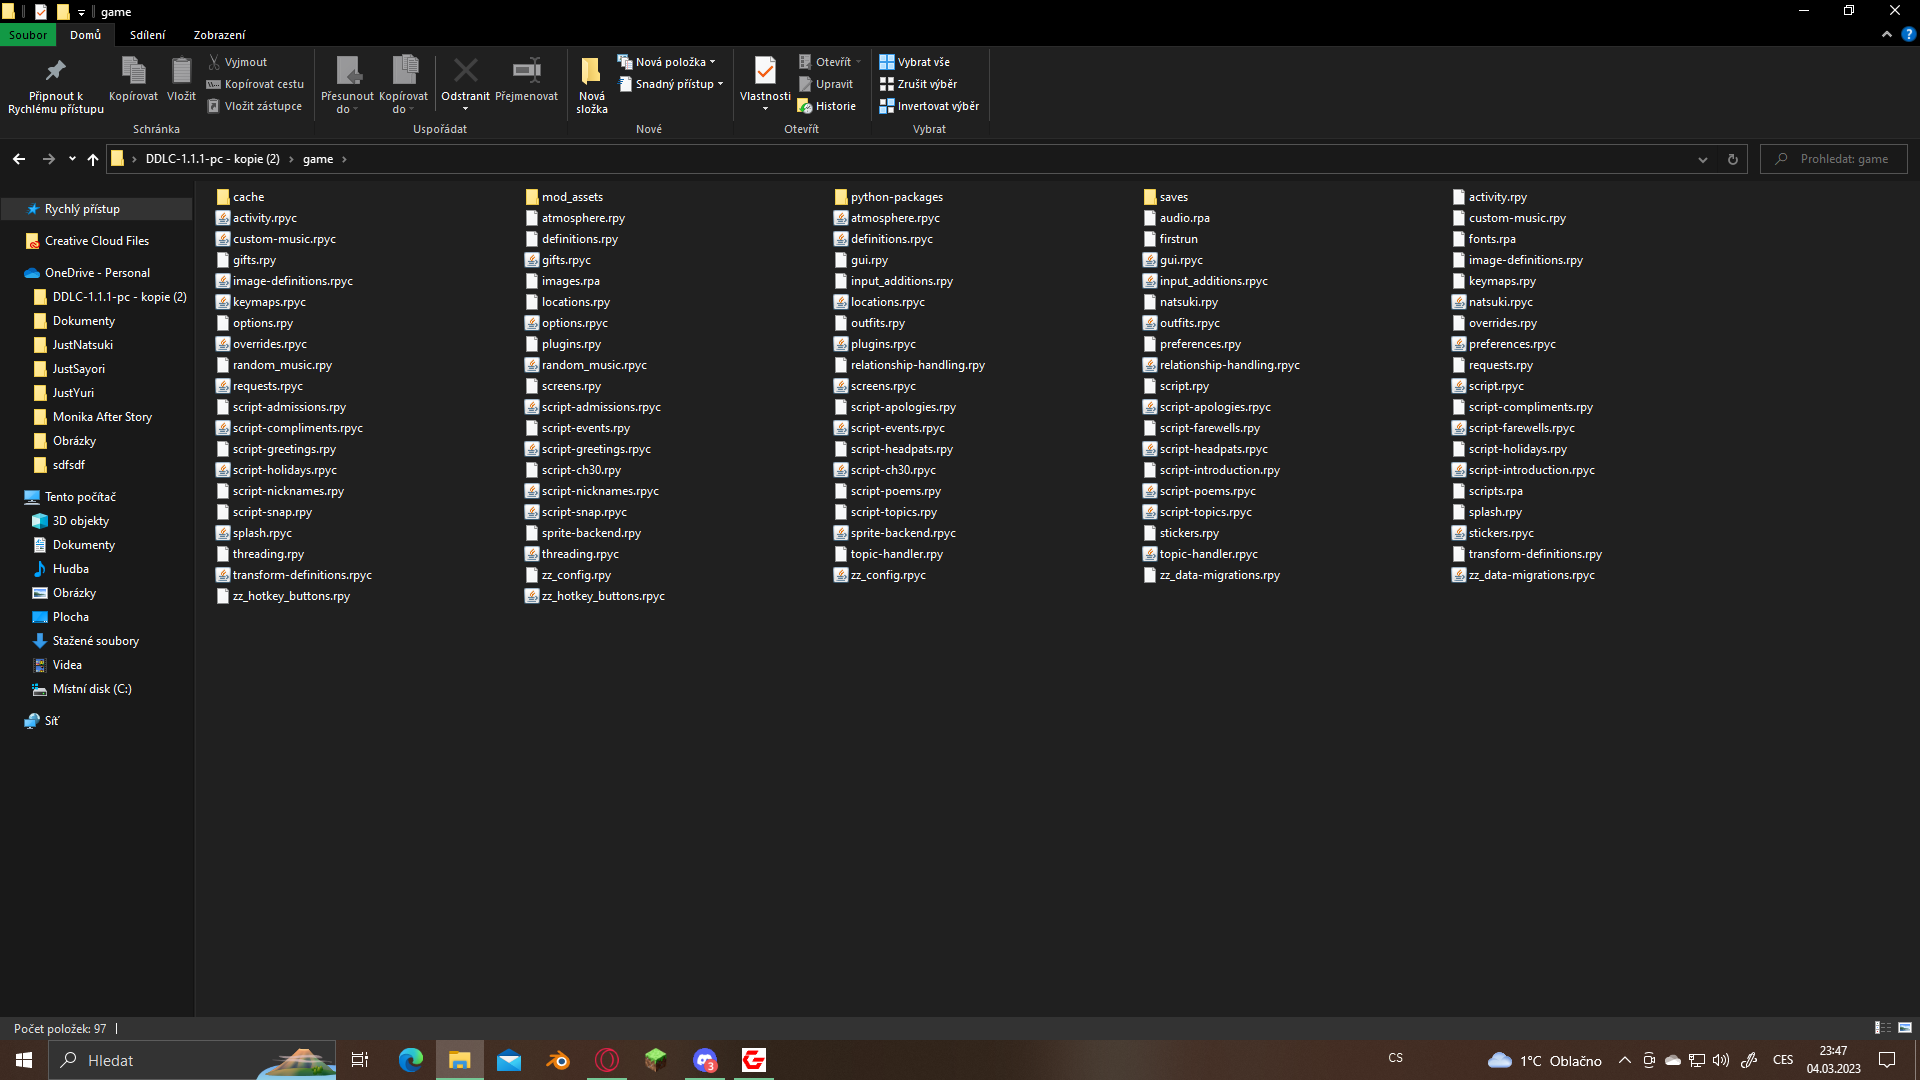Open the address bar history dropdown
The height and width of the screenshot is (1080, 1920).
1702,158
